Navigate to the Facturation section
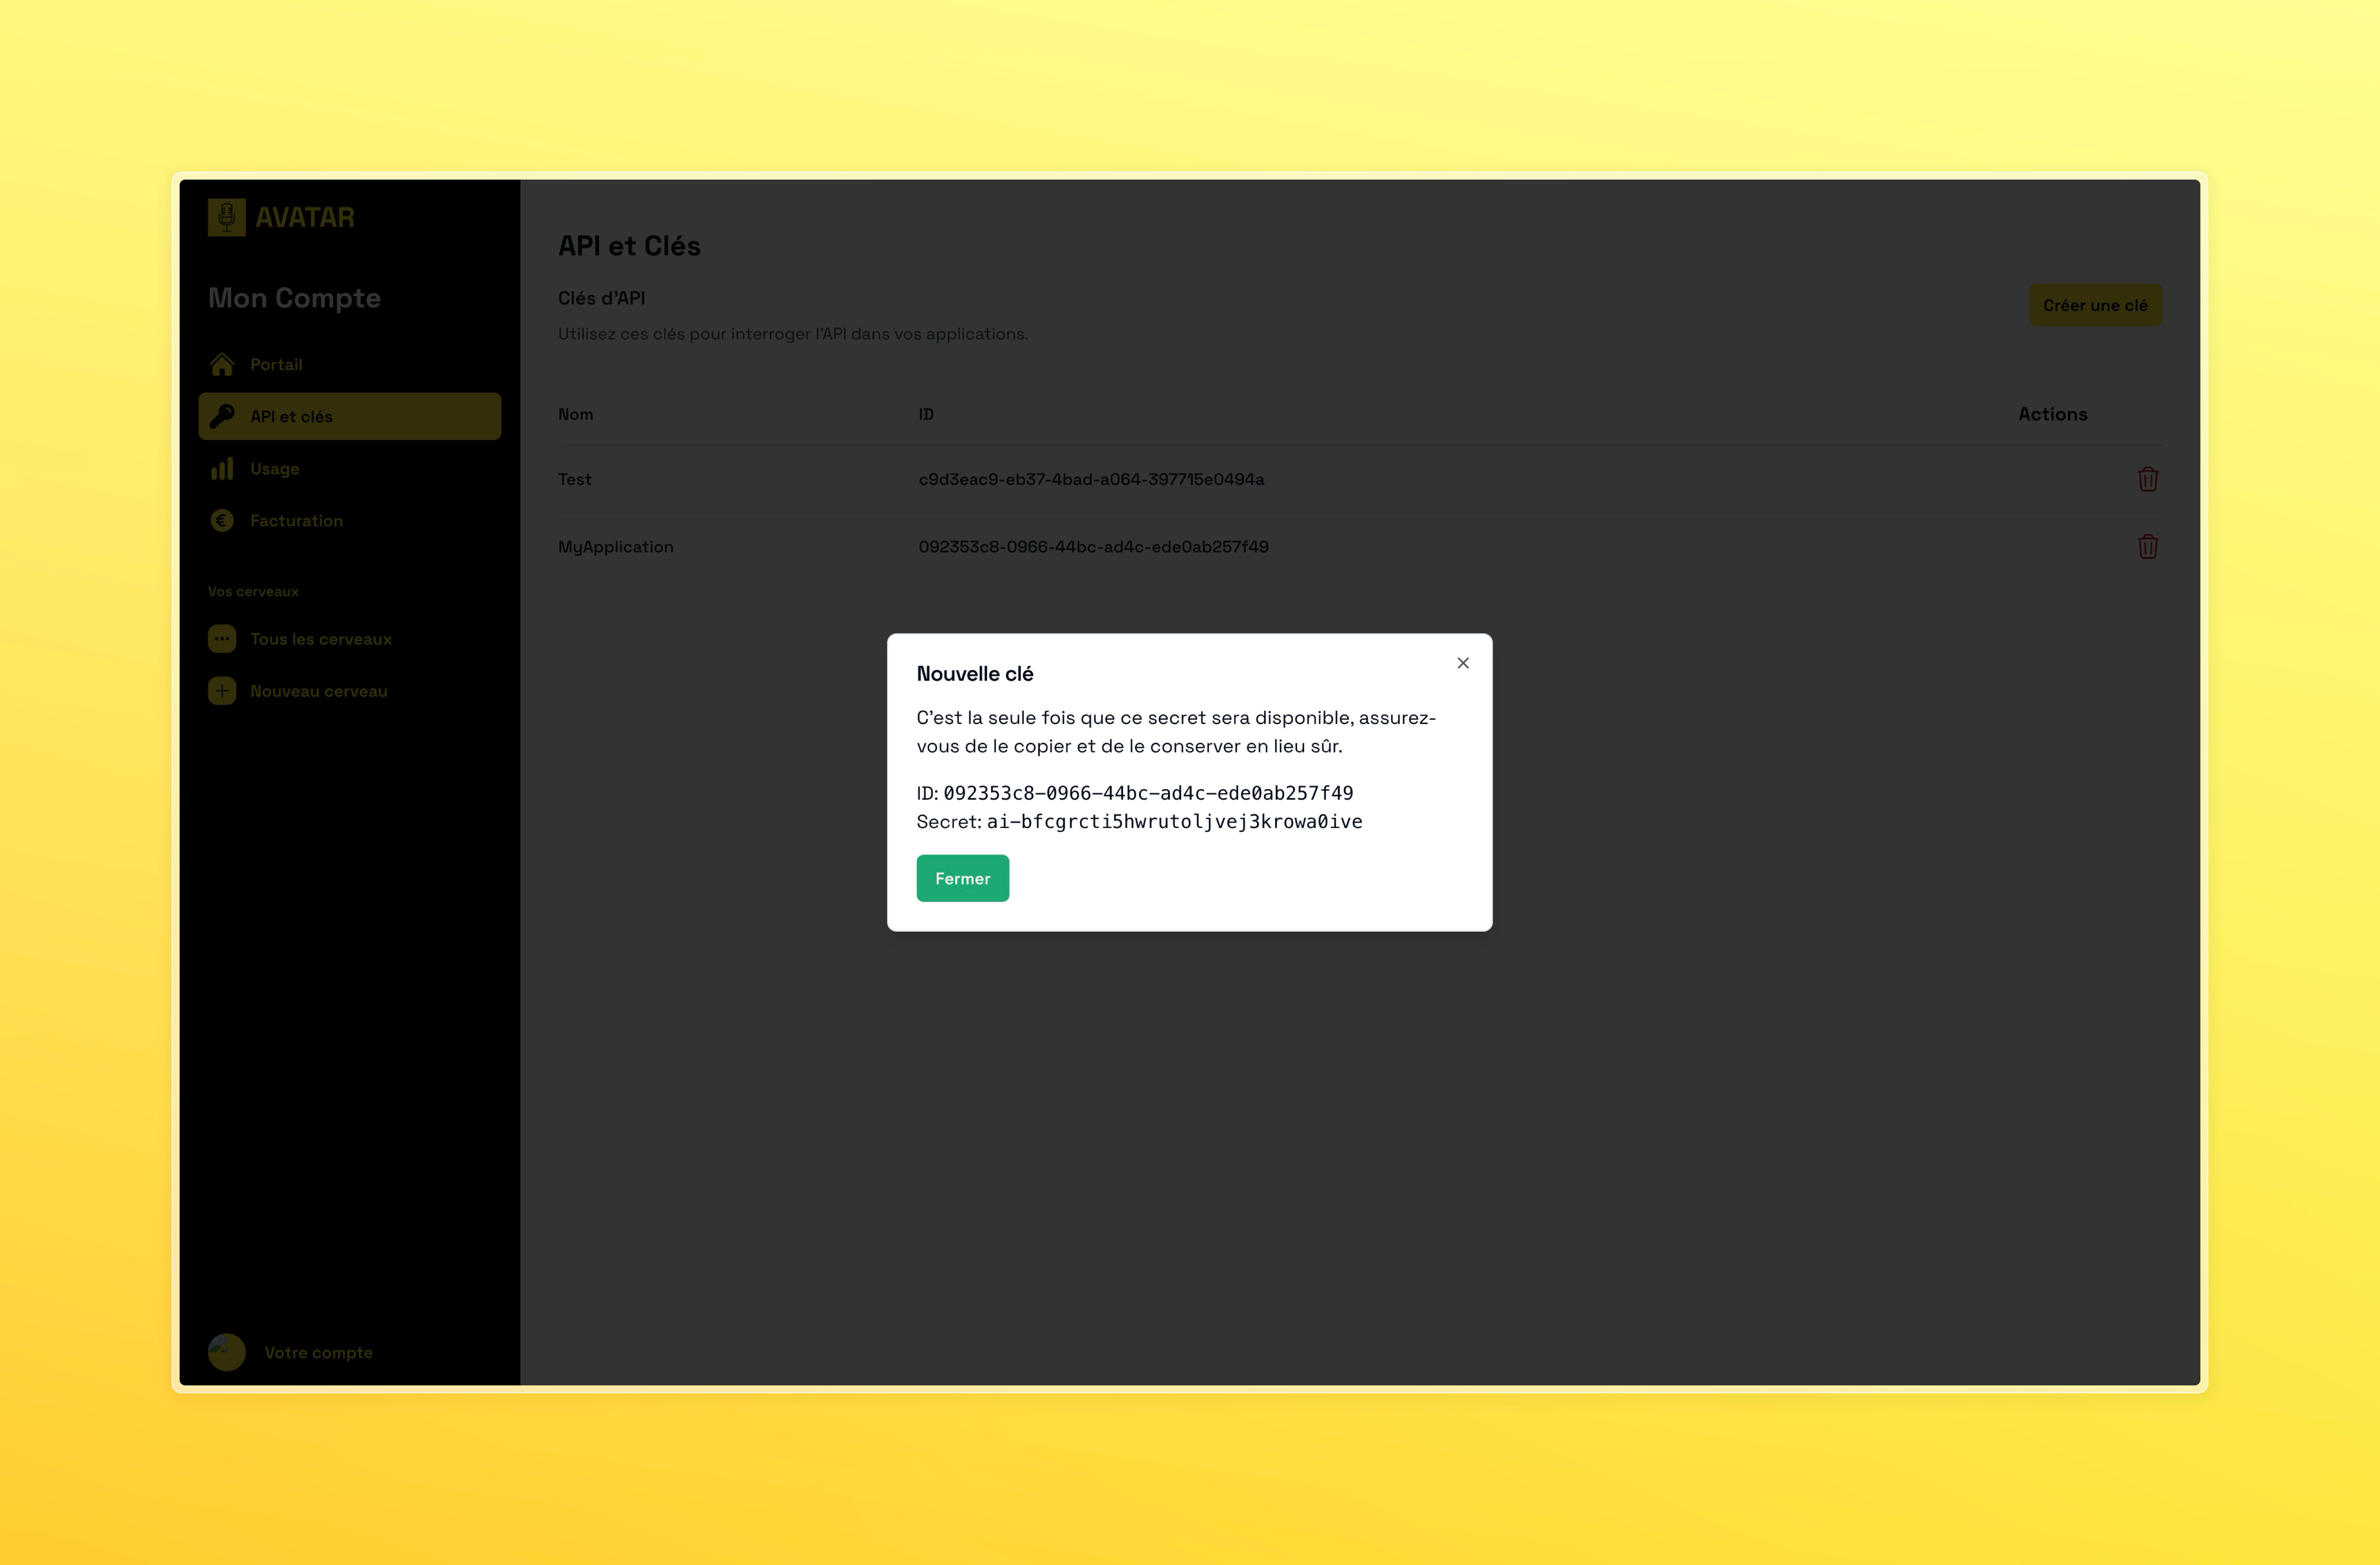This screenshot has height=1565, width=2380. pyautogui.click(x=296, y=520)
